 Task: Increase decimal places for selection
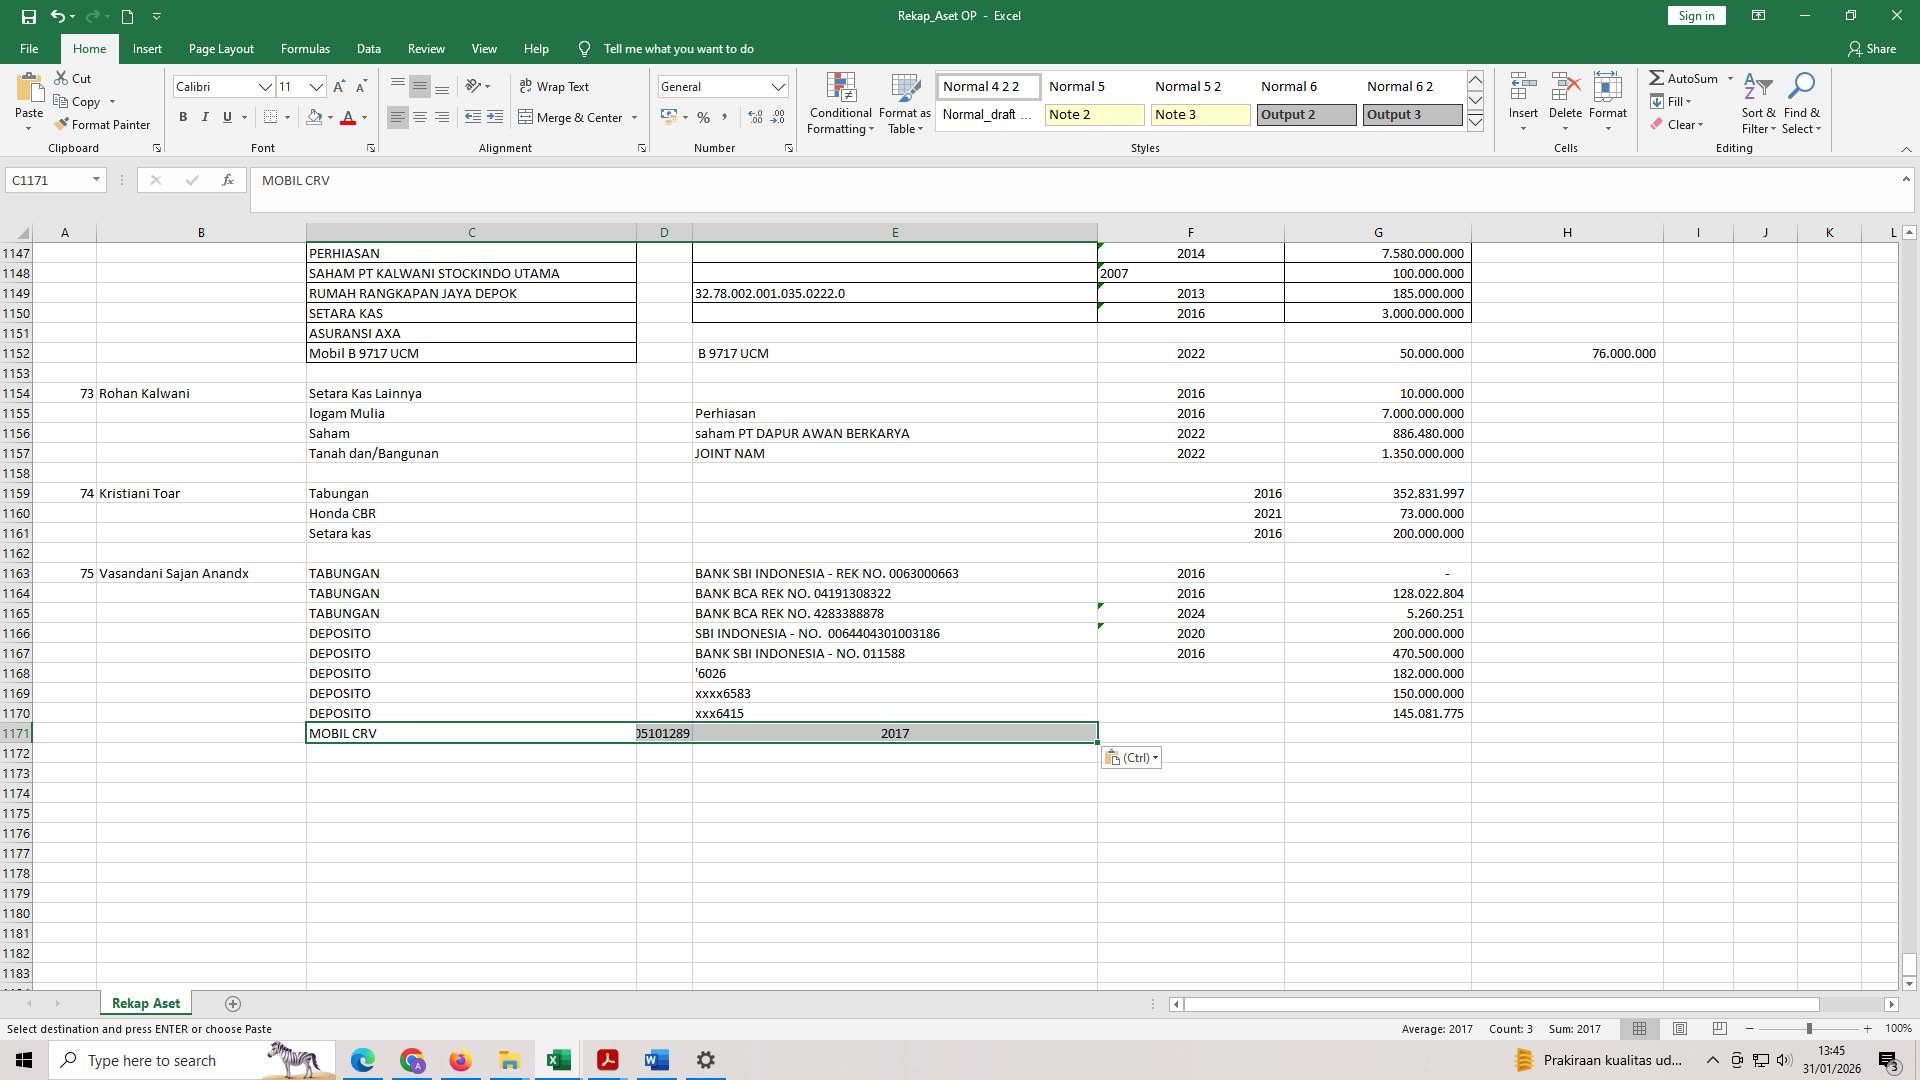[x=754, y=117]
